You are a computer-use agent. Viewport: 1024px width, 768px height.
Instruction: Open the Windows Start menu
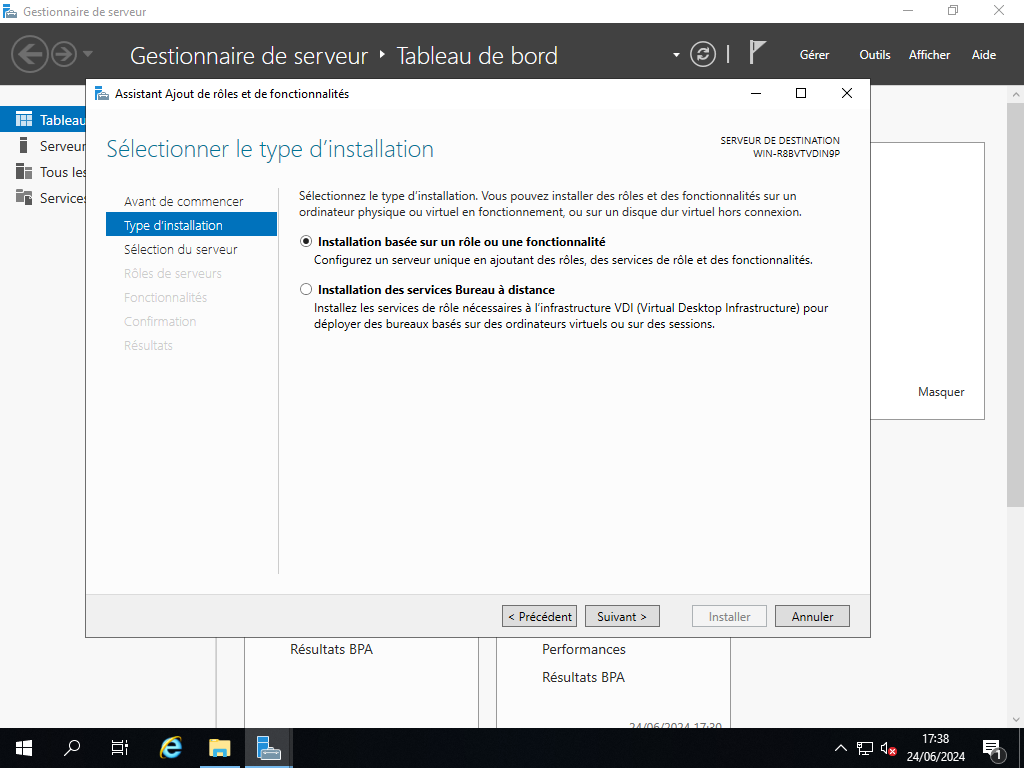(24, 747)
